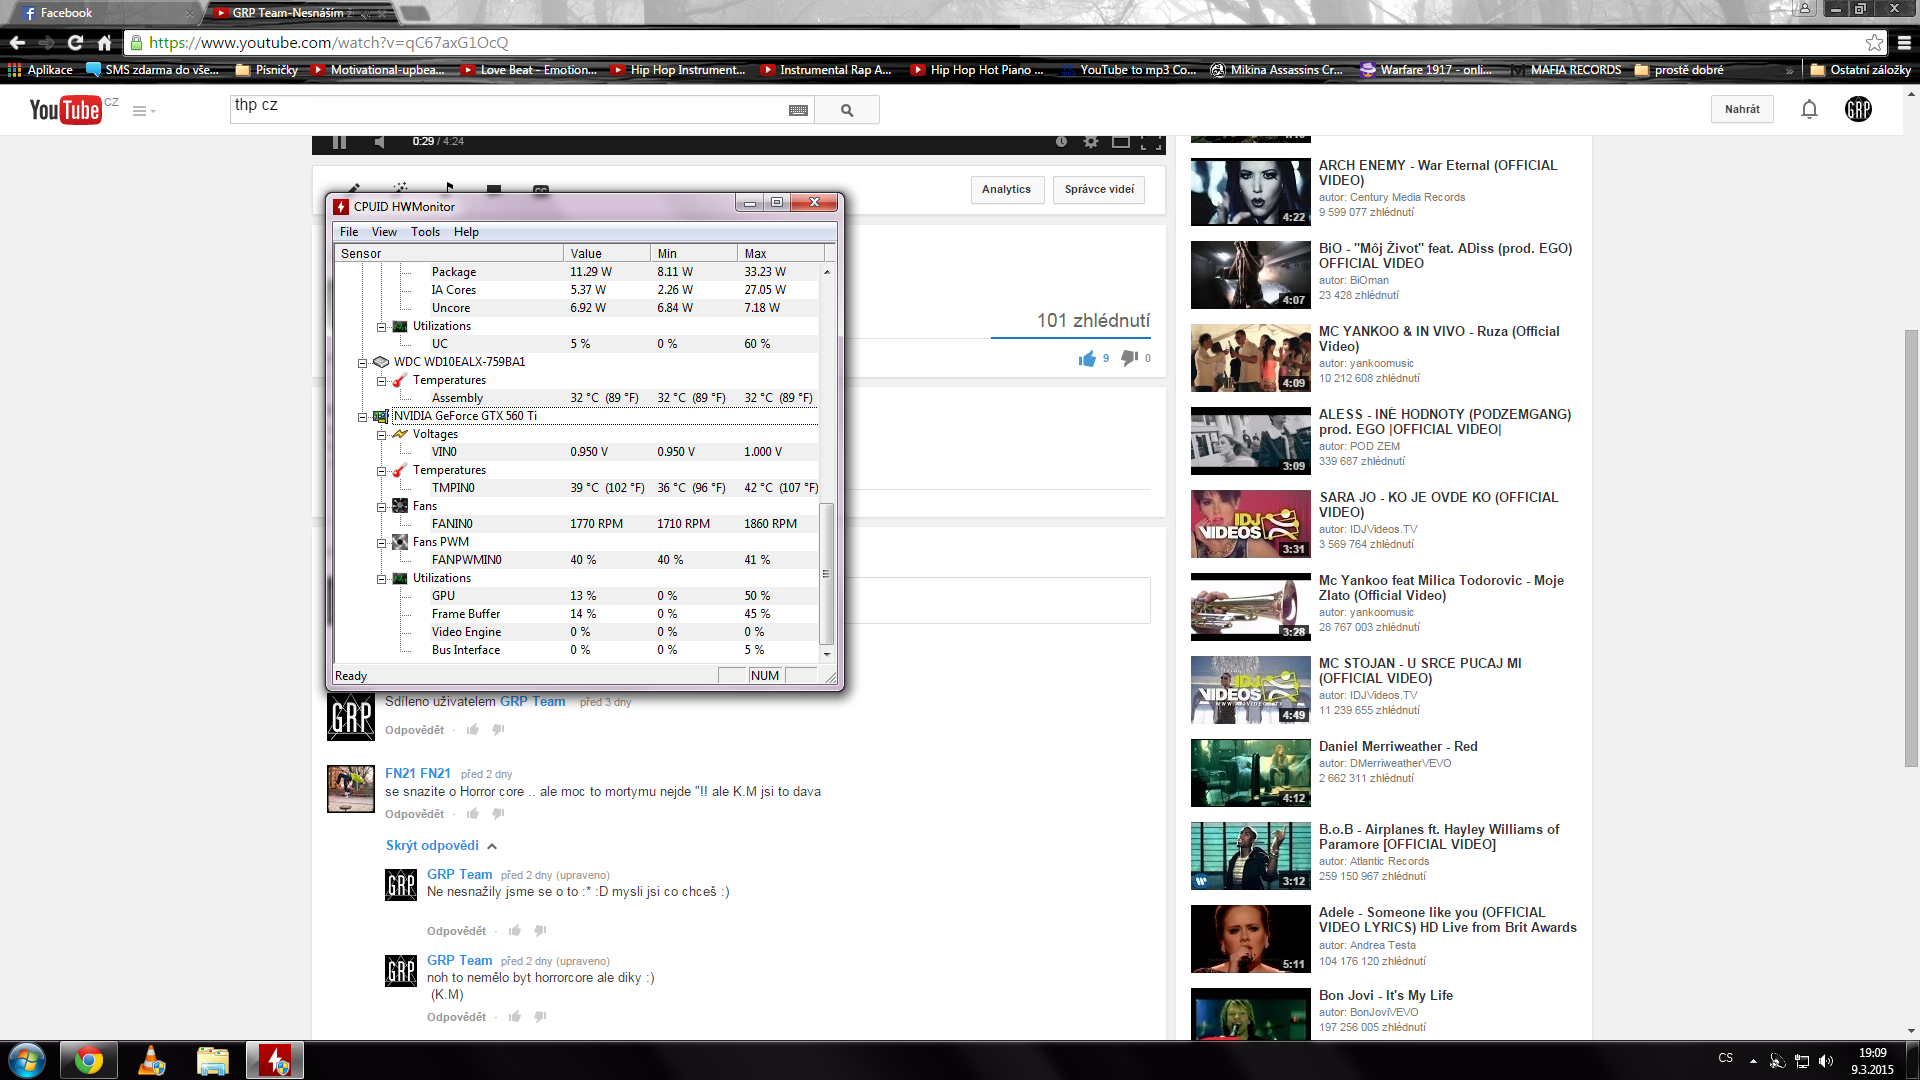Open the YouTube notifications bell

[x=1809, y=109]
